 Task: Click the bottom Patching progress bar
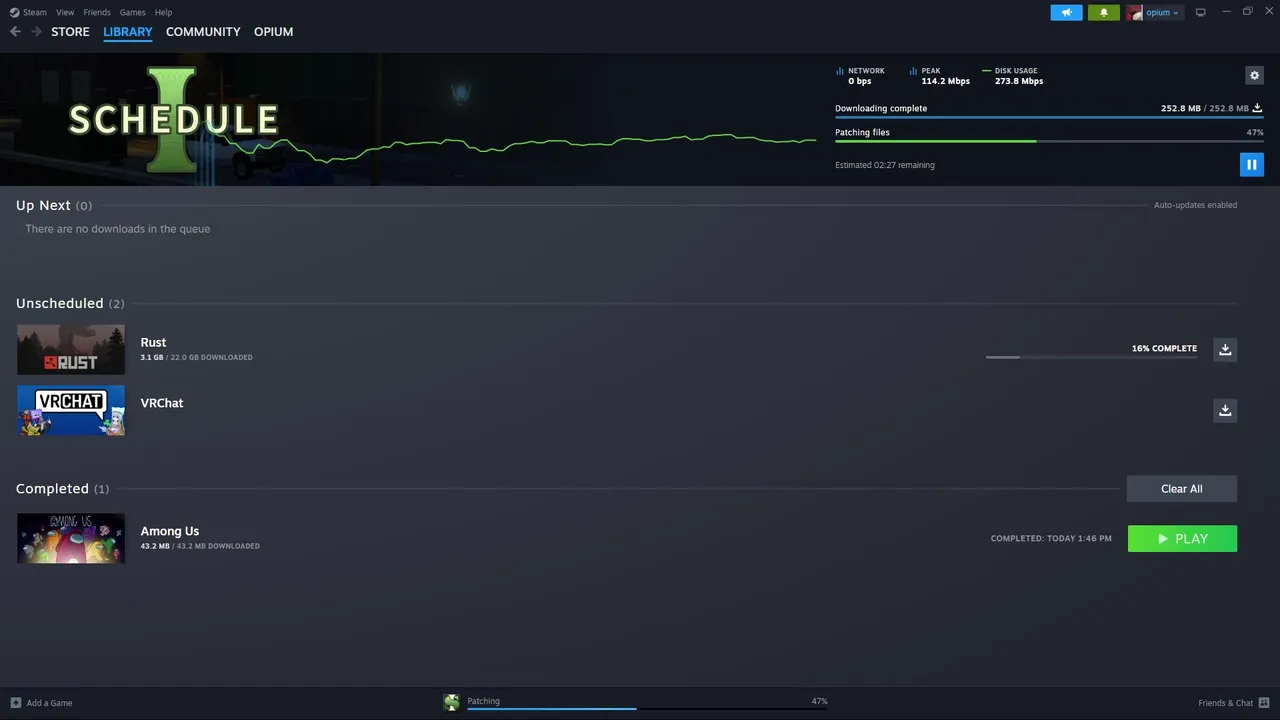(x=647, y=709)
